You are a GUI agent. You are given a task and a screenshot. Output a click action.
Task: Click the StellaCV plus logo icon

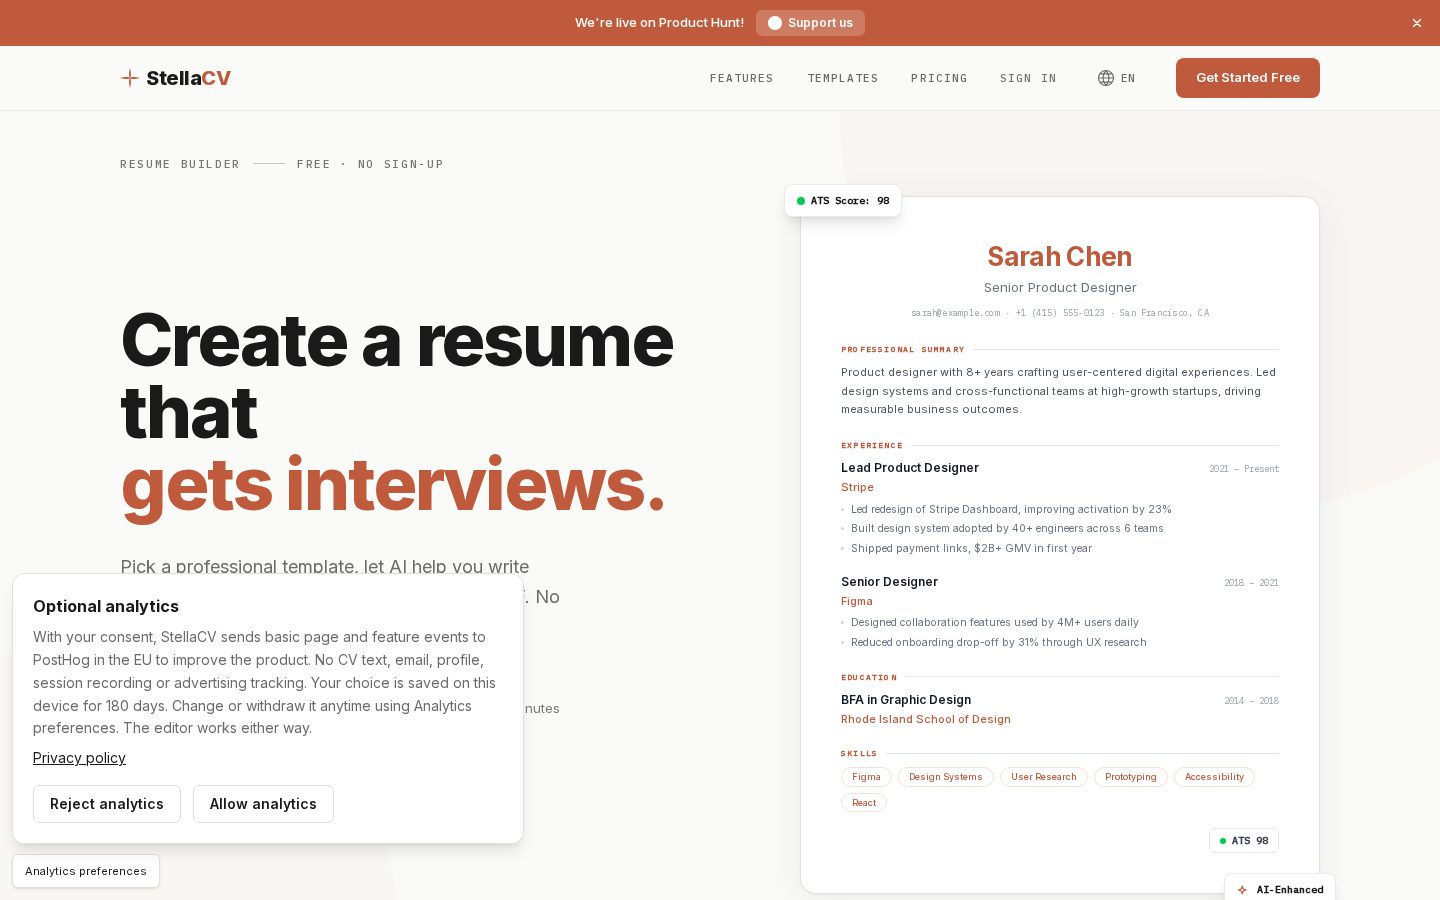pyautogui.click(x=130, y=78)
